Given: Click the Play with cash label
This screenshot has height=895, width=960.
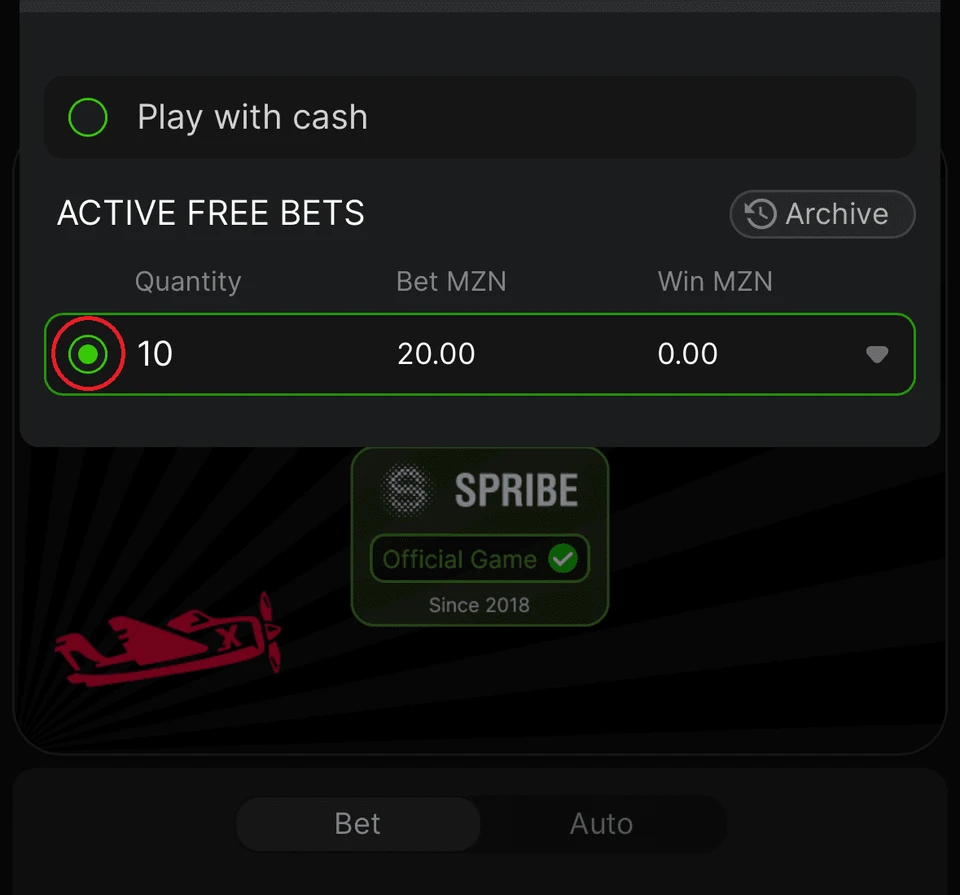Looking at the screenshot, I should point(252,117).
